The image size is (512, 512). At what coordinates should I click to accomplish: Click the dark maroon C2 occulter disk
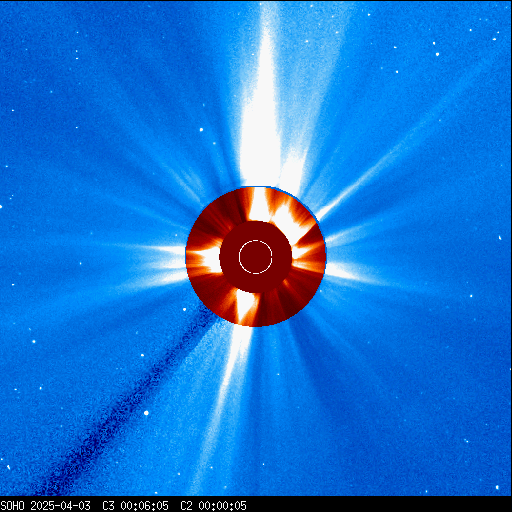point(256,257)
